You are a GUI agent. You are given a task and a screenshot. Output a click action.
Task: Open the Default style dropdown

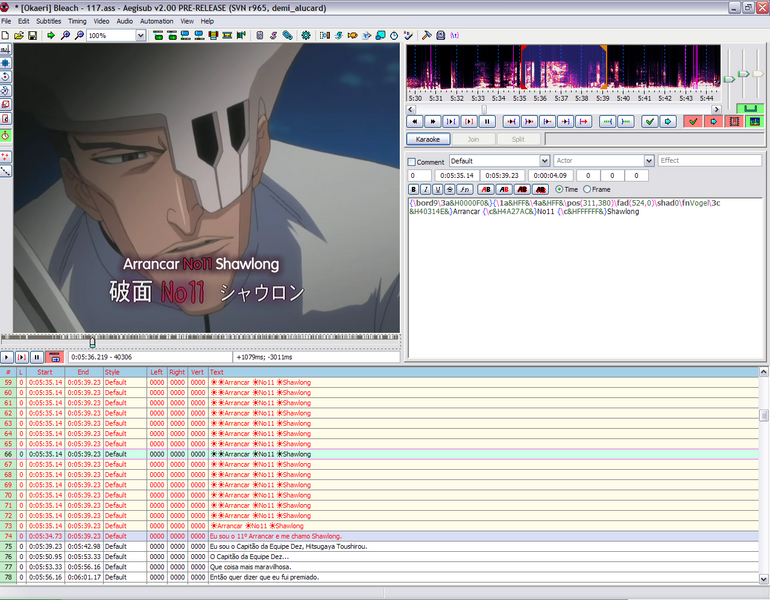click(545, 161)
